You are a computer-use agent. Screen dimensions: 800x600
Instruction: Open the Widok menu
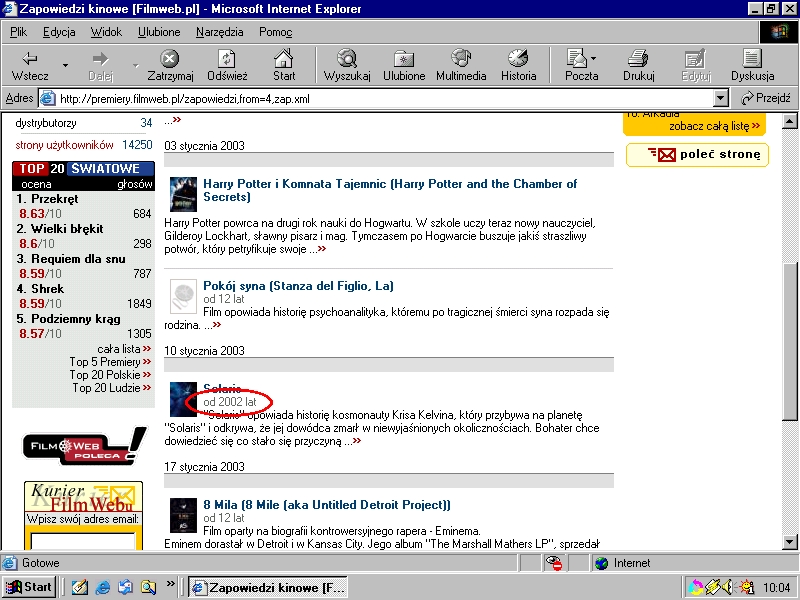pyautogui.click(x=106, y=32)
